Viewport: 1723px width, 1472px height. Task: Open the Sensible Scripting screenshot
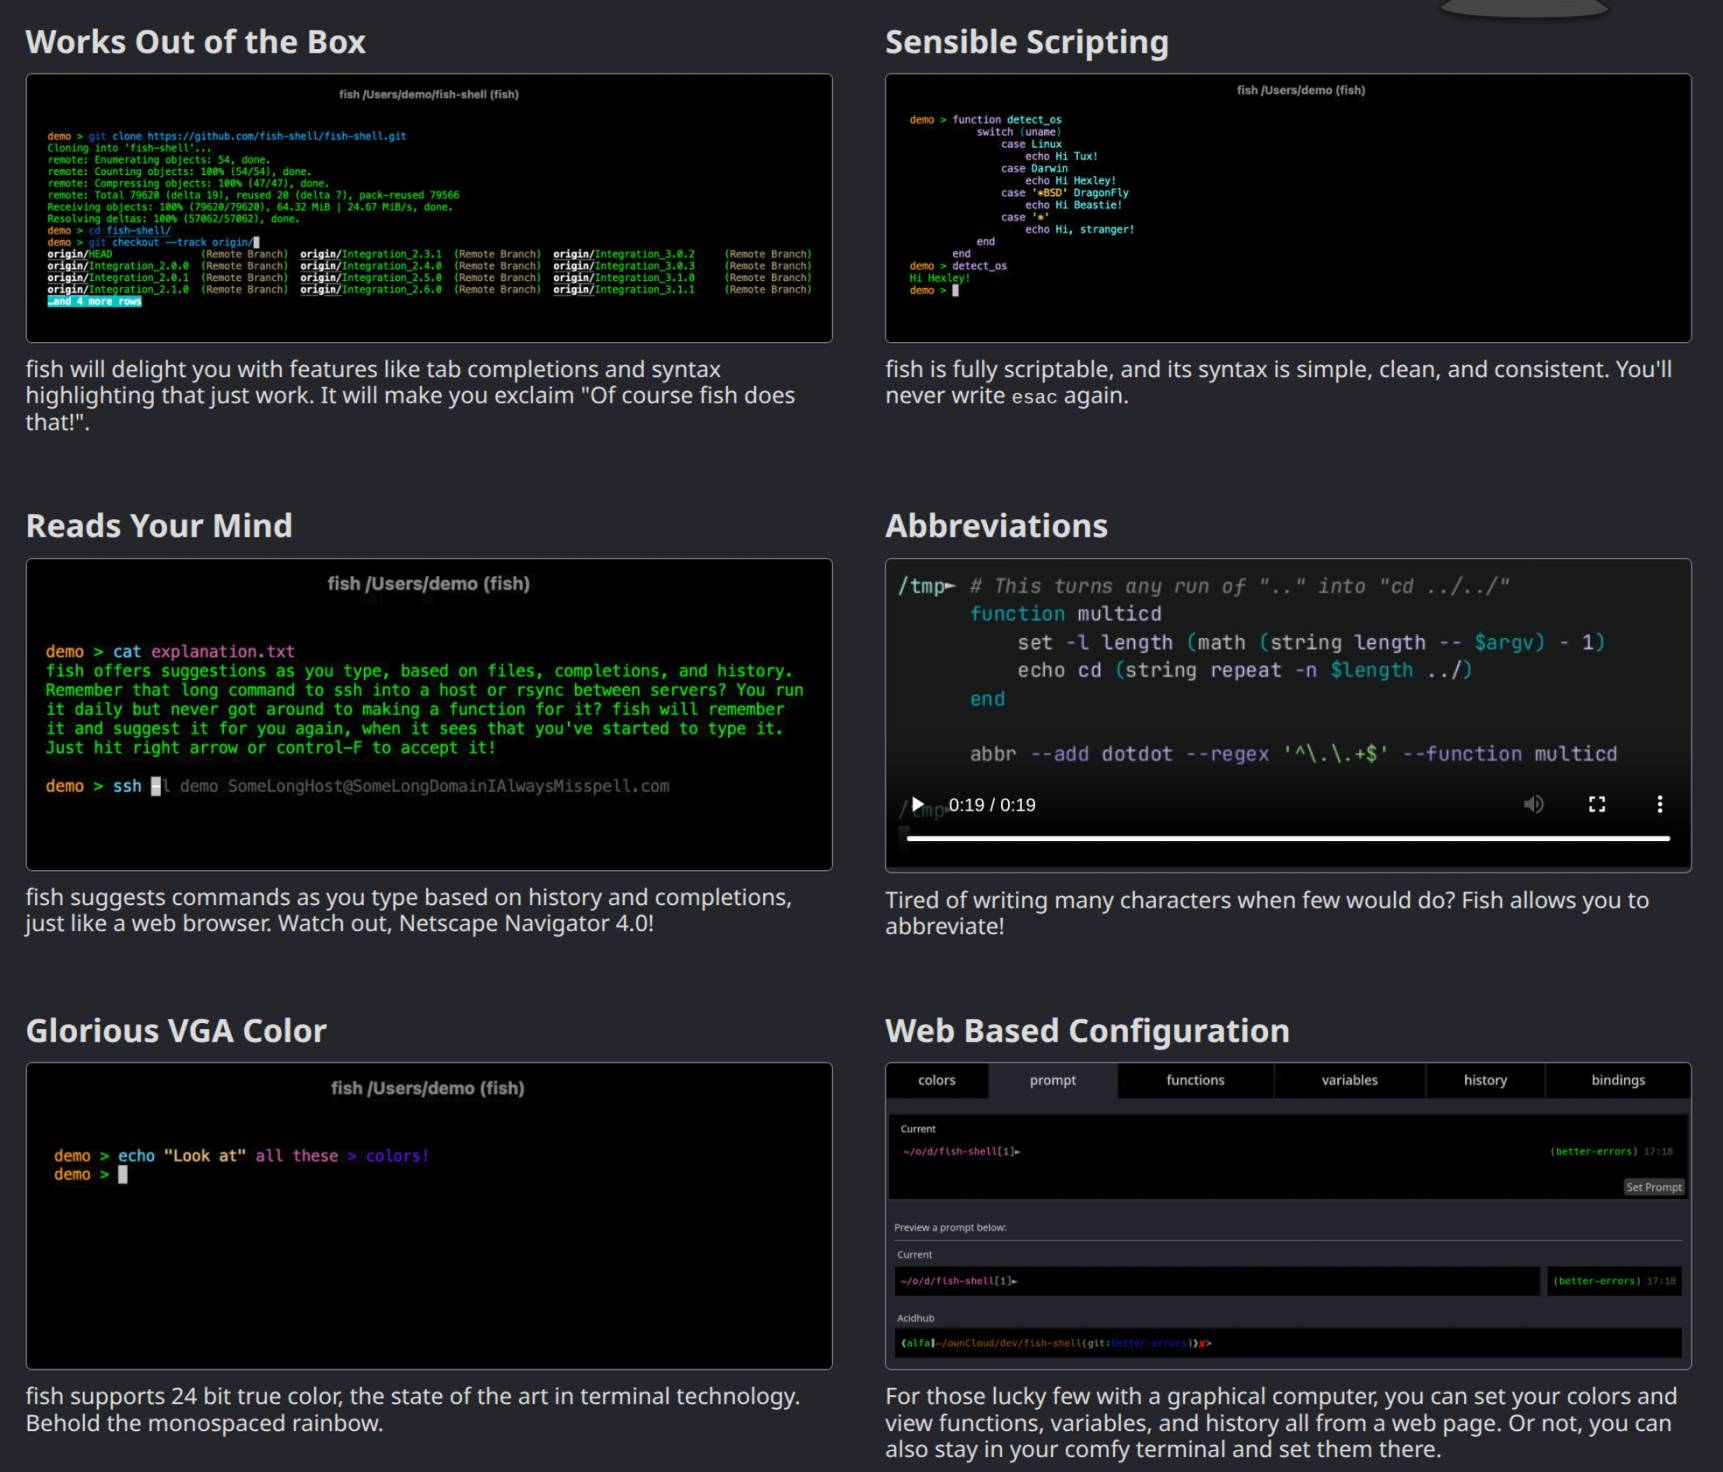[x=1288, y=208]
